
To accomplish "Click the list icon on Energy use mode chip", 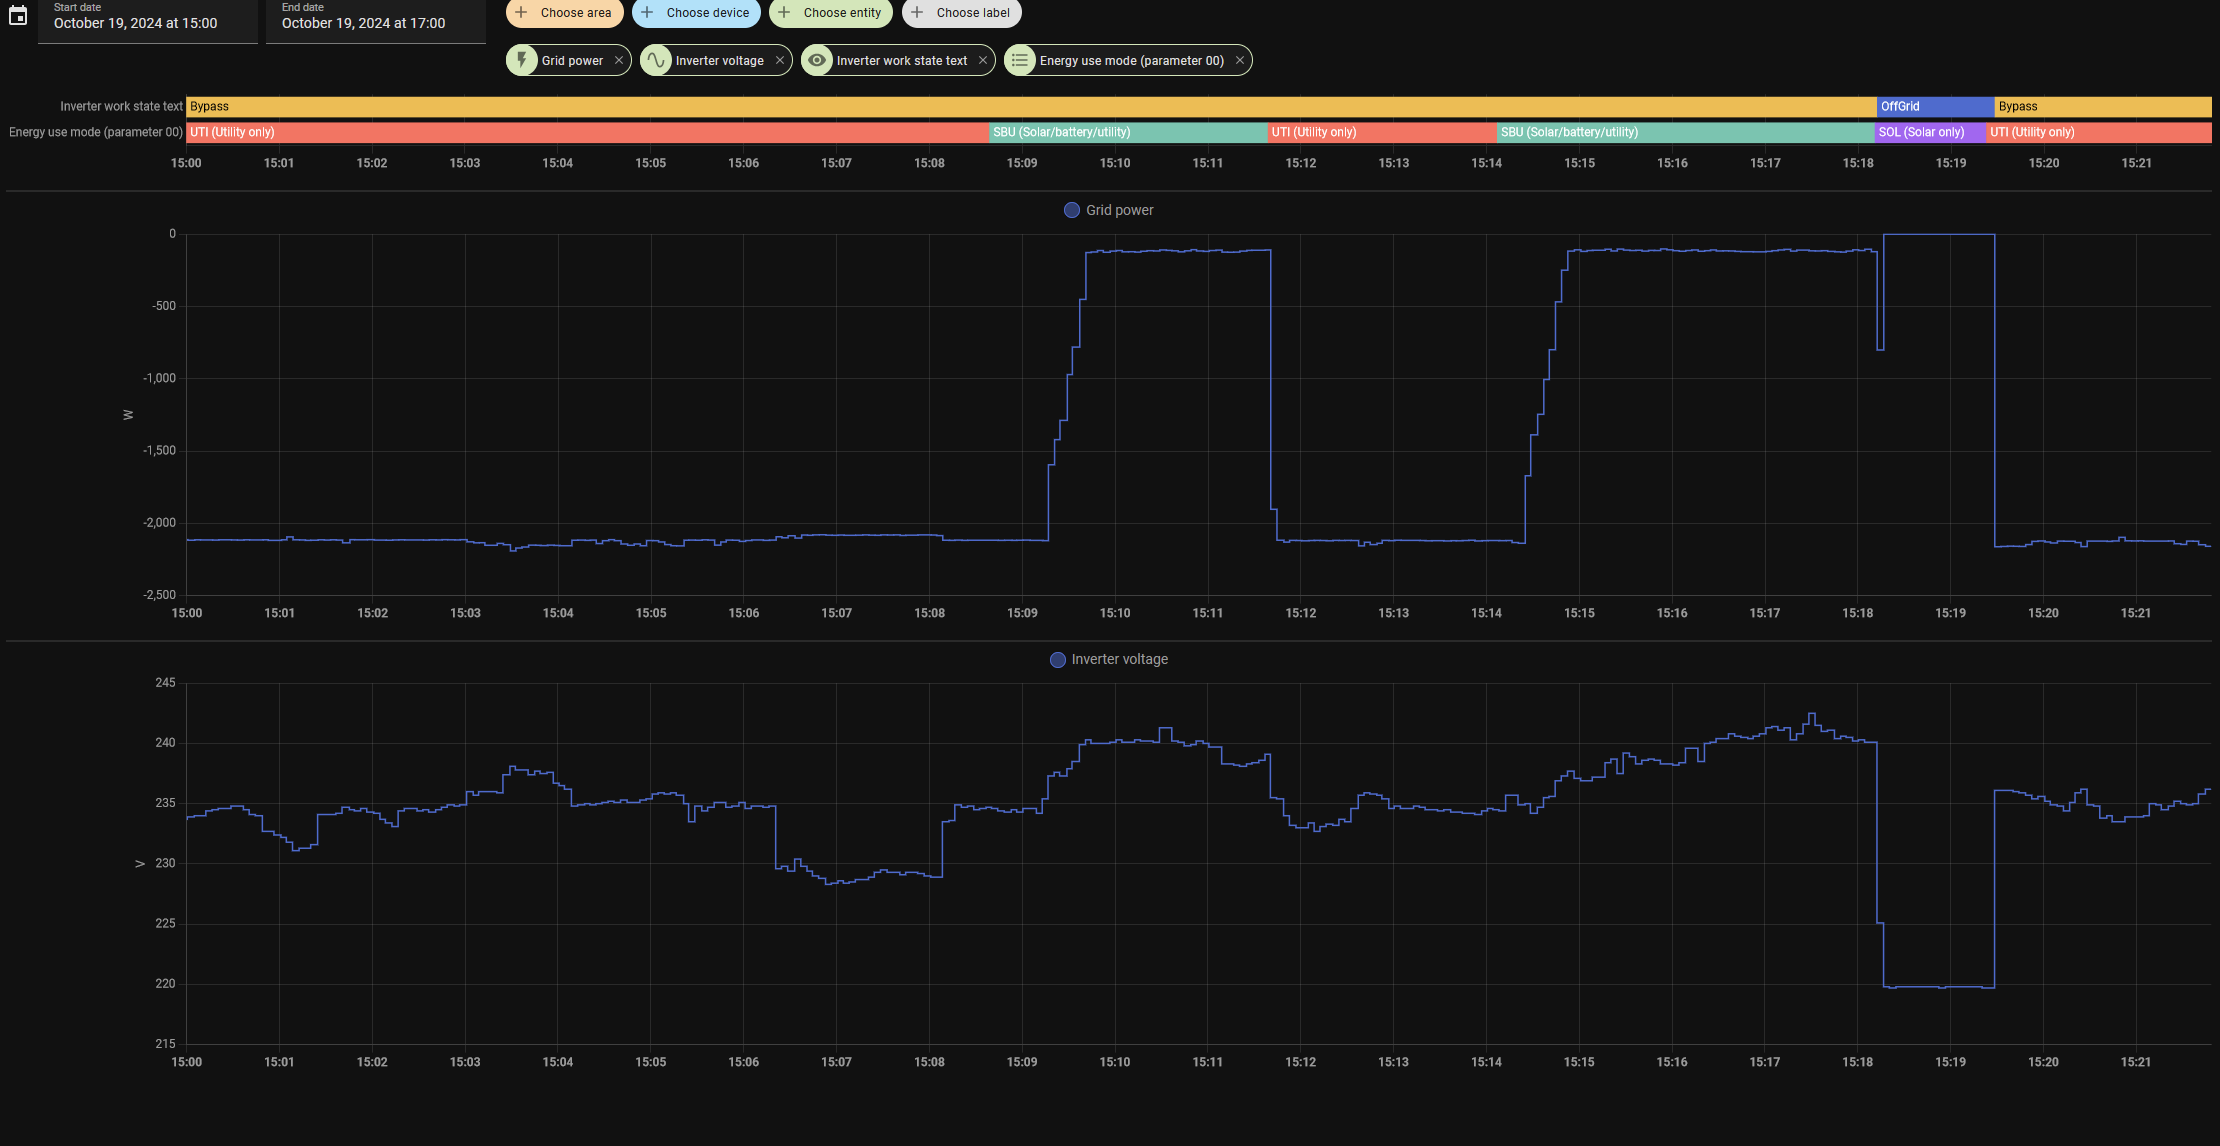I will [1019, 60].
